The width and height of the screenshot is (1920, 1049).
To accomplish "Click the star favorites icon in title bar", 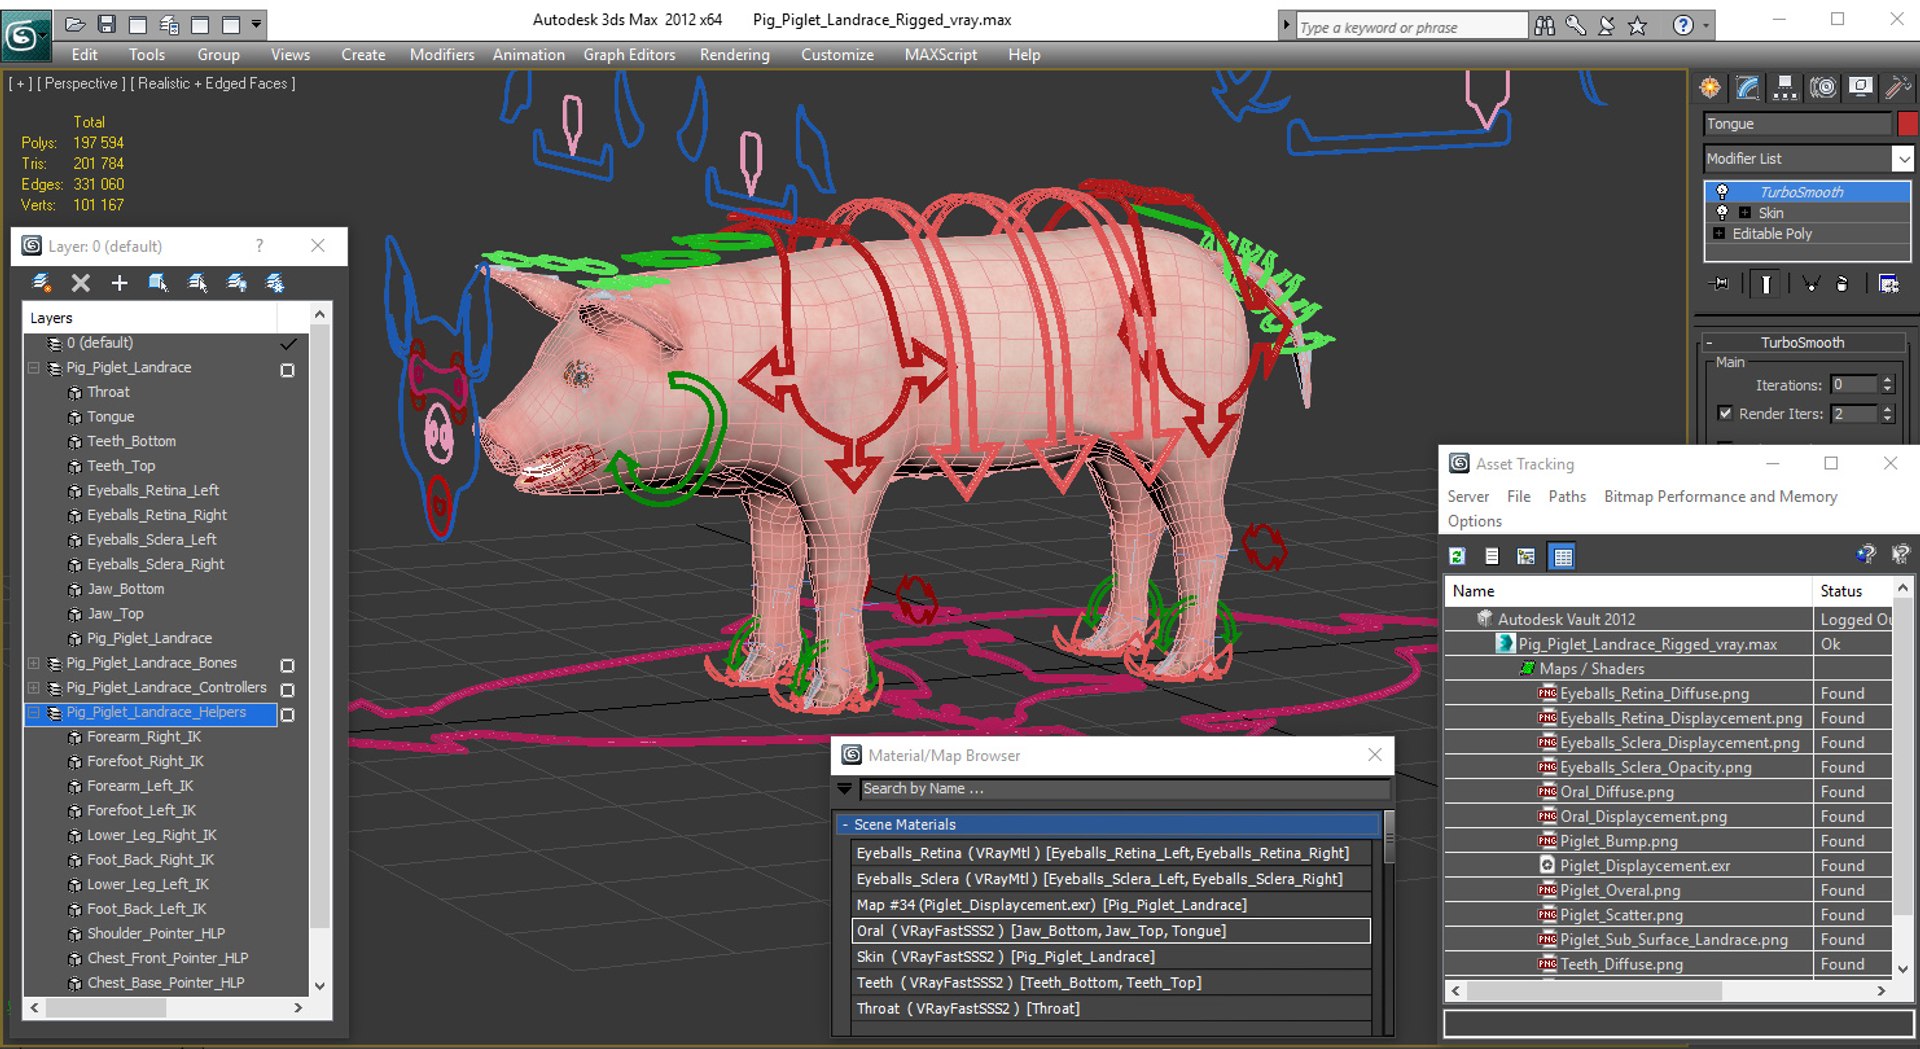I will (1637, 26).
